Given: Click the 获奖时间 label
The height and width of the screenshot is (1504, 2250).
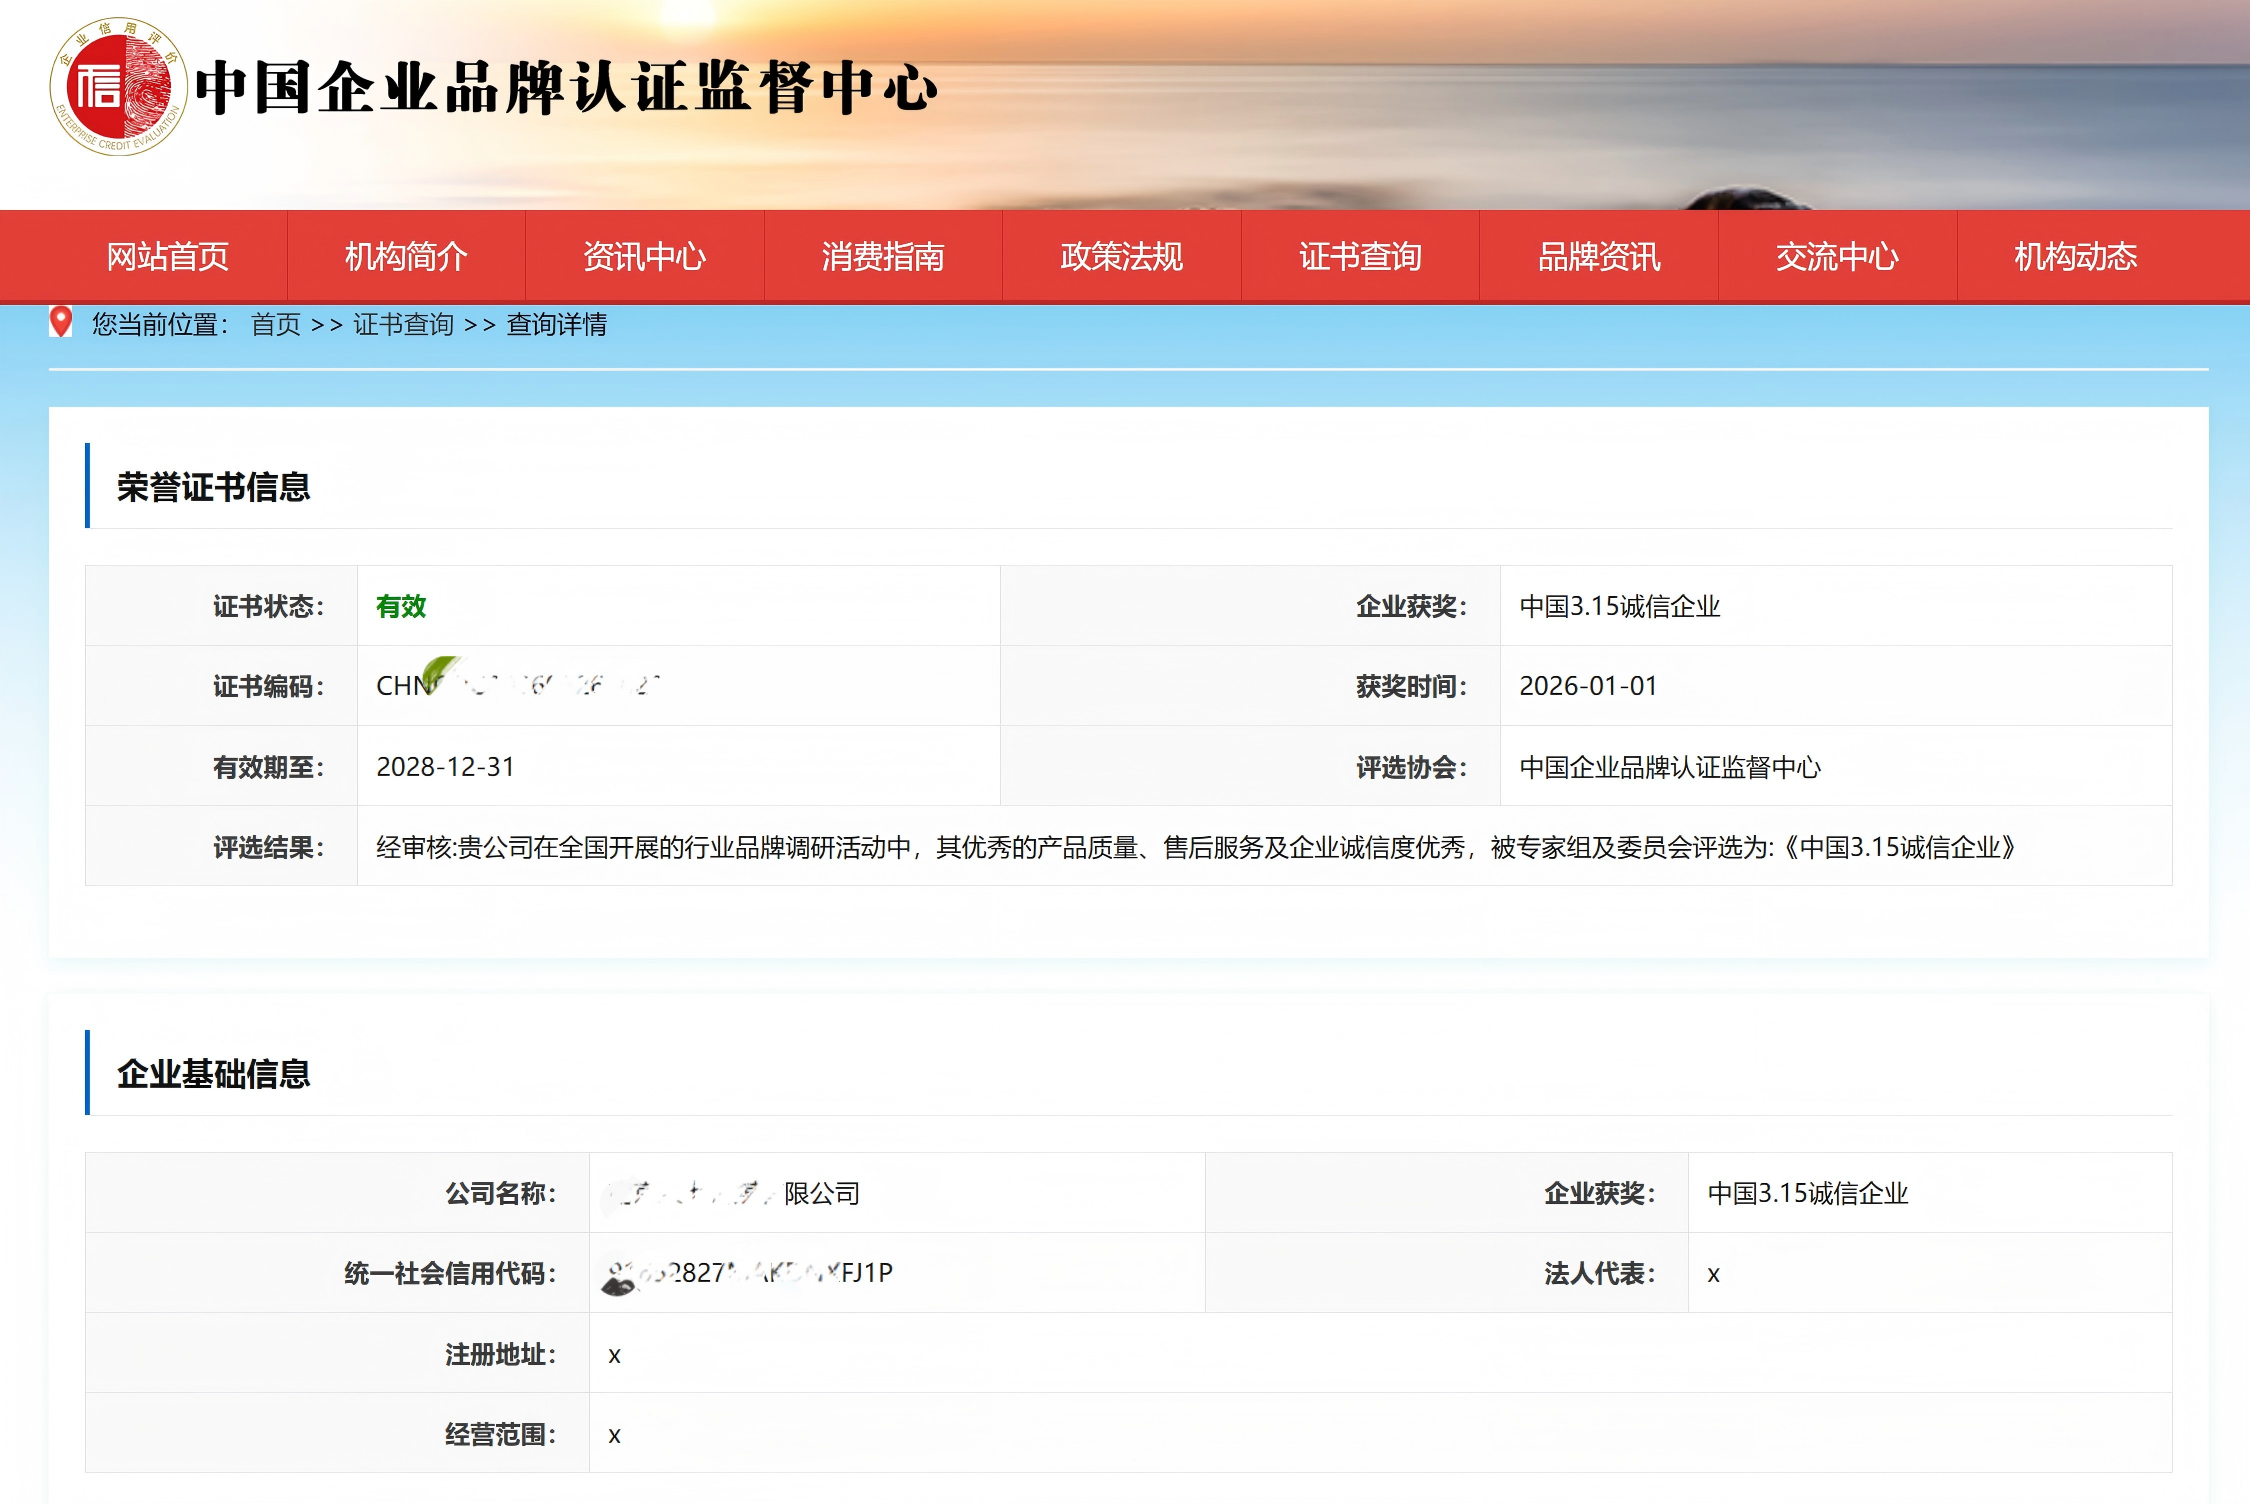Looking at the screenshot, I should point(1412,686).
